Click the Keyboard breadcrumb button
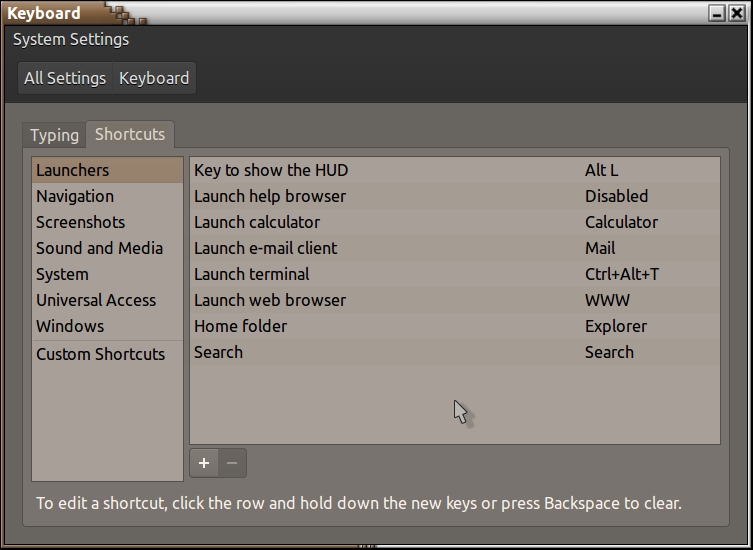The width and height of the screenshot is (753, 550). coord(154,78)
